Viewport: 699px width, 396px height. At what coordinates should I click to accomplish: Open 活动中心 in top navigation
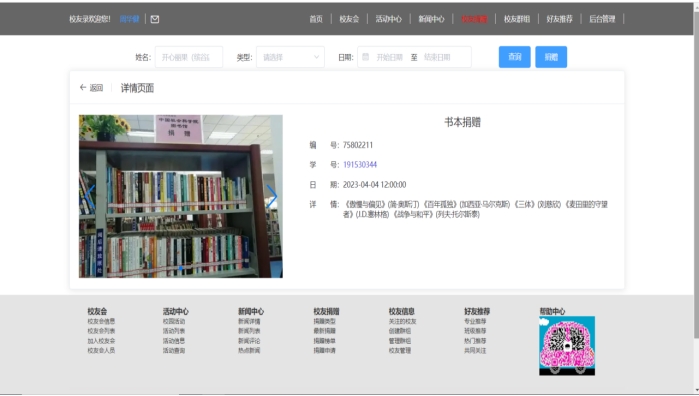(x=388, y=19)
